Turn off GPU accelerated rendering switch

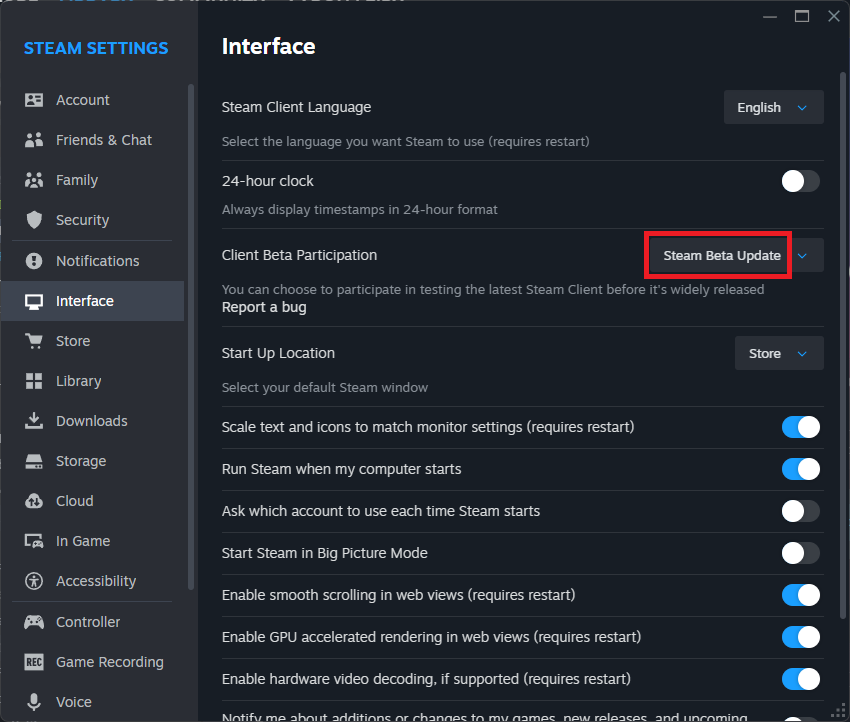point(800,637)
